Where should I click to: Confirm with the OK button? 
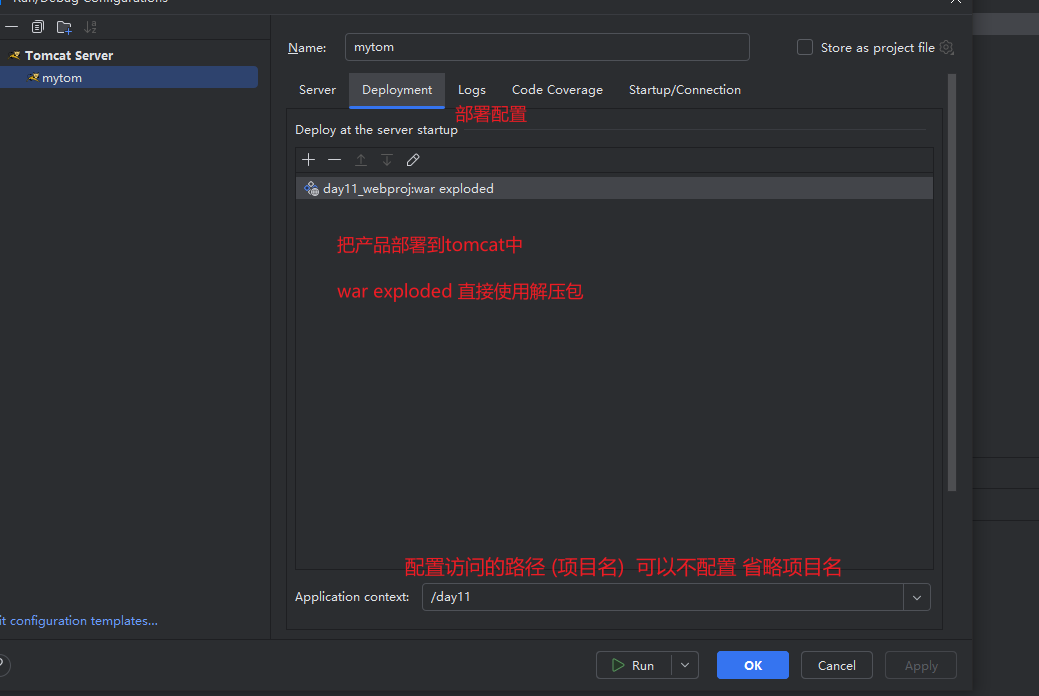[753, 665]
